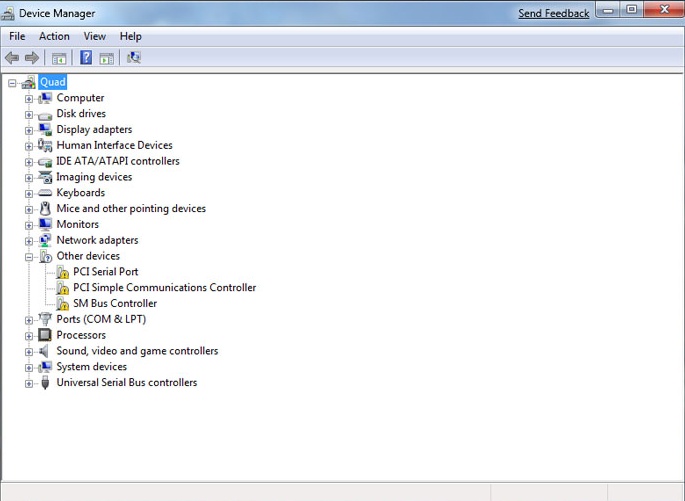The image size is (685, 501).
Task: Click the Scan for hardware changes icon
Action: tap(134, 57)
